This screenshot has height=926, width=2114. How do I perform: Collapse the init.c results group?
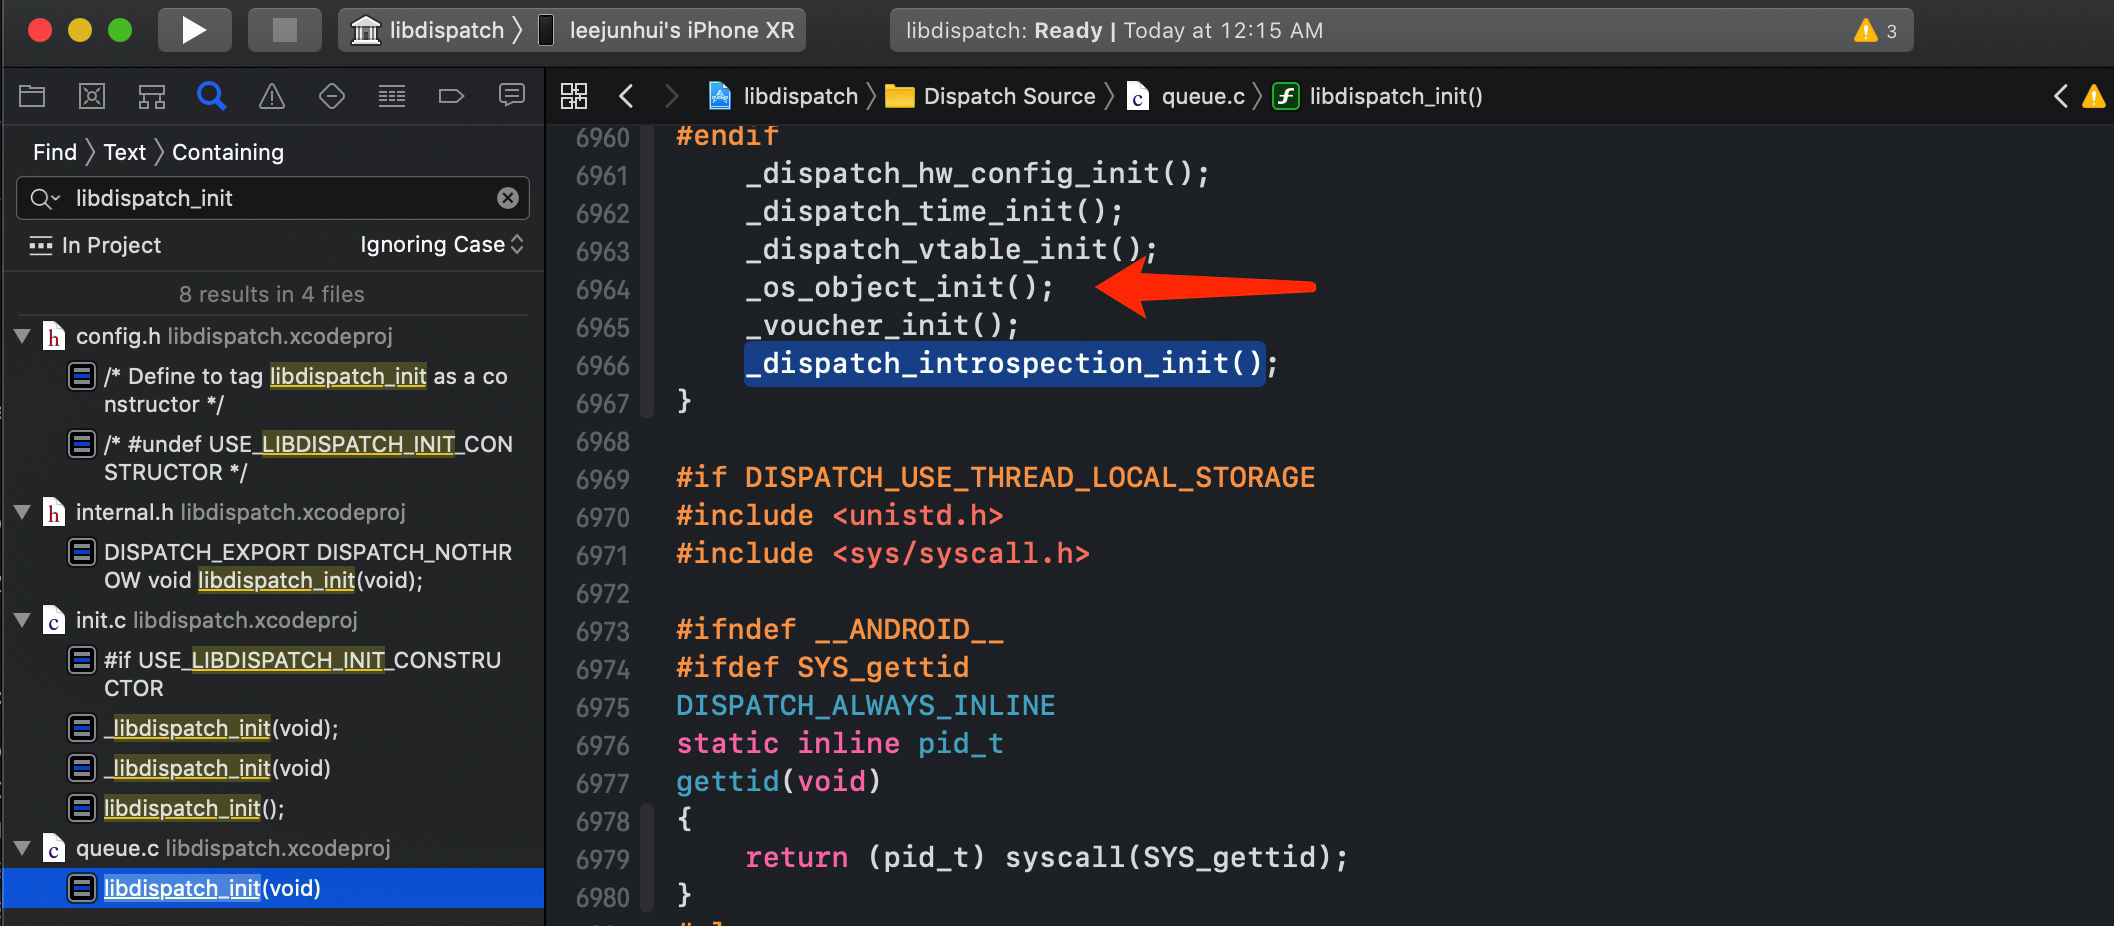pyautogui.click(x=22, y=620)
